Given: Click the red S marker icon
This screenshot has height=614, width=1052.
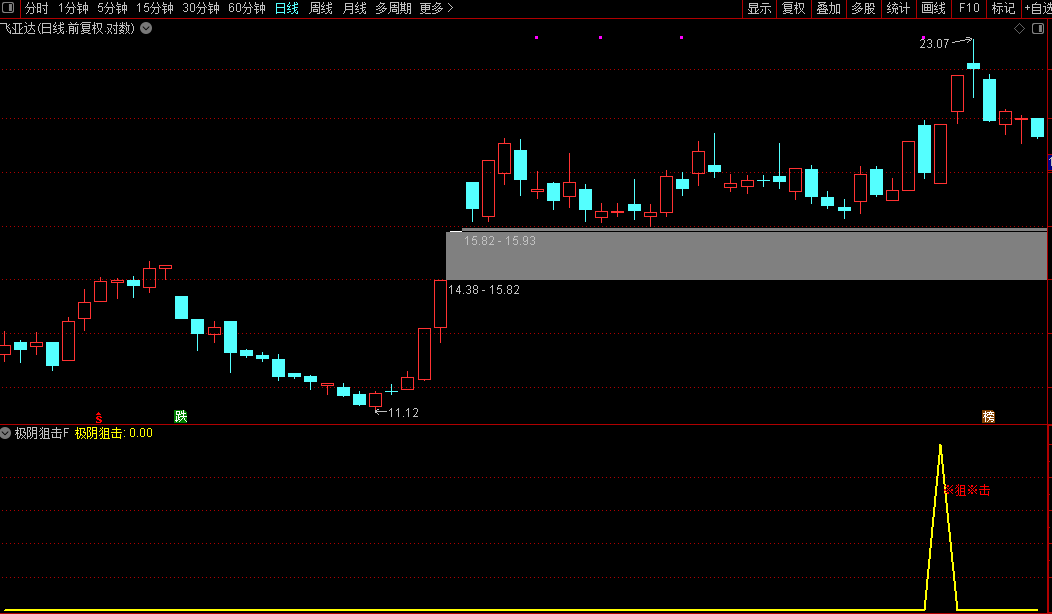Looking at the screenshot, I should point(99,417).
